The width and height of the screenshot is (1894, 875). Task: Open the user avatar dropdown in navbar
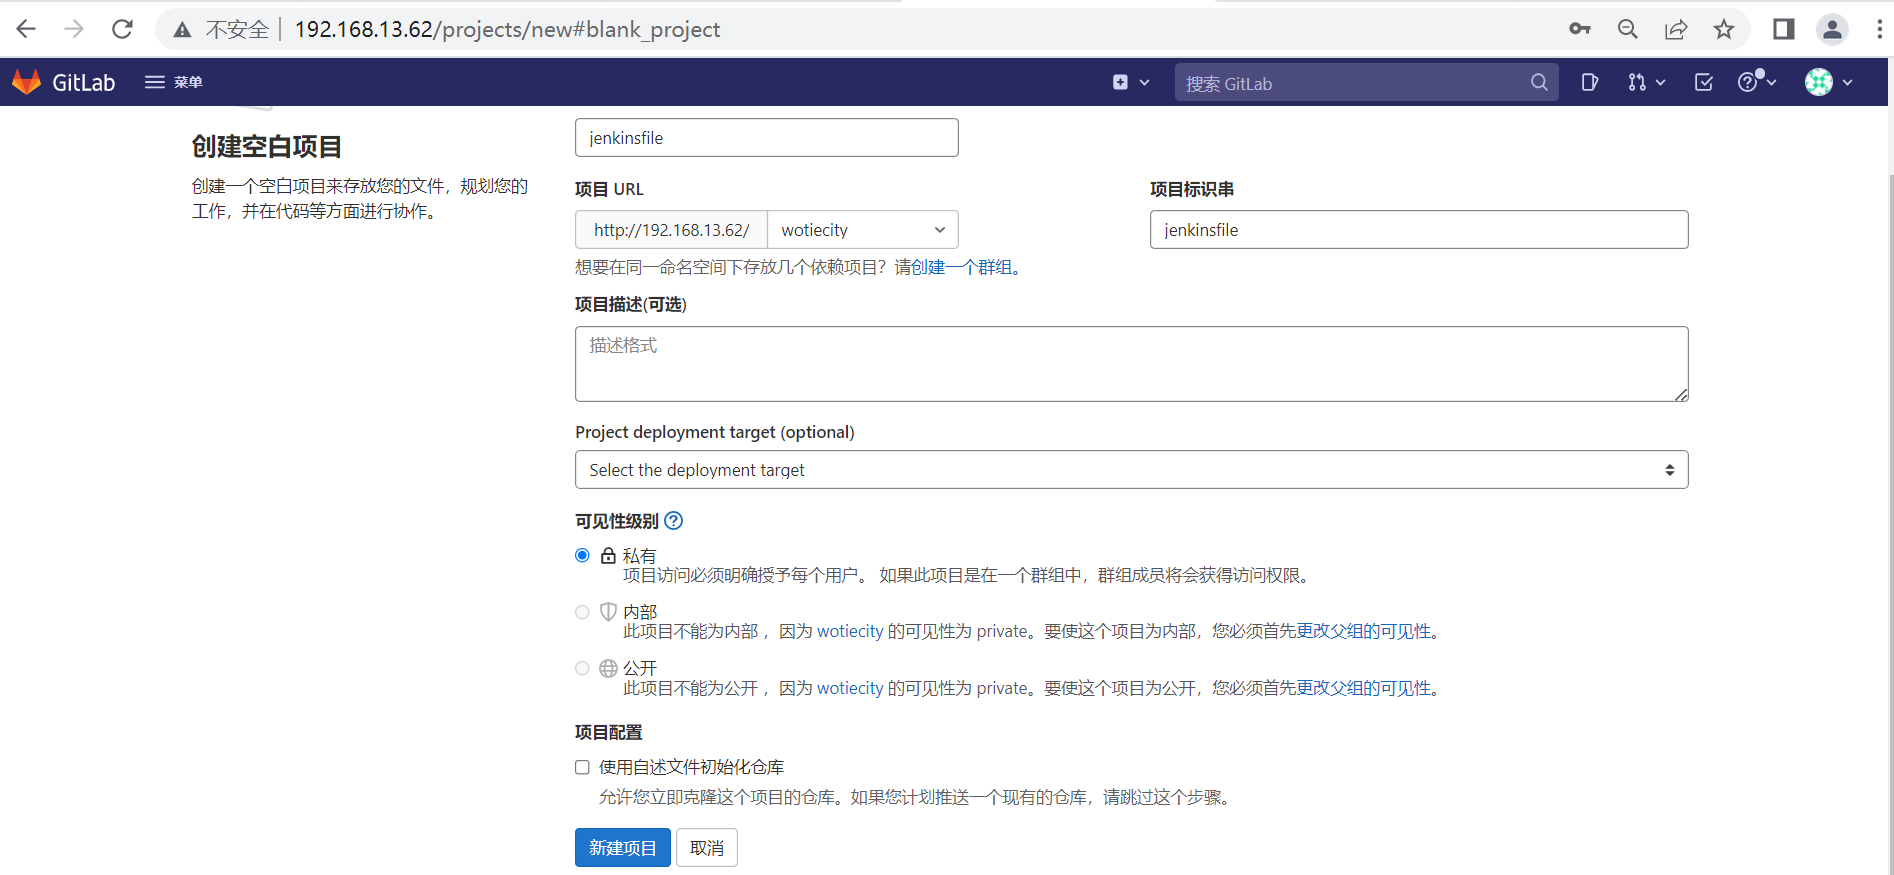tap(1829, 82)
